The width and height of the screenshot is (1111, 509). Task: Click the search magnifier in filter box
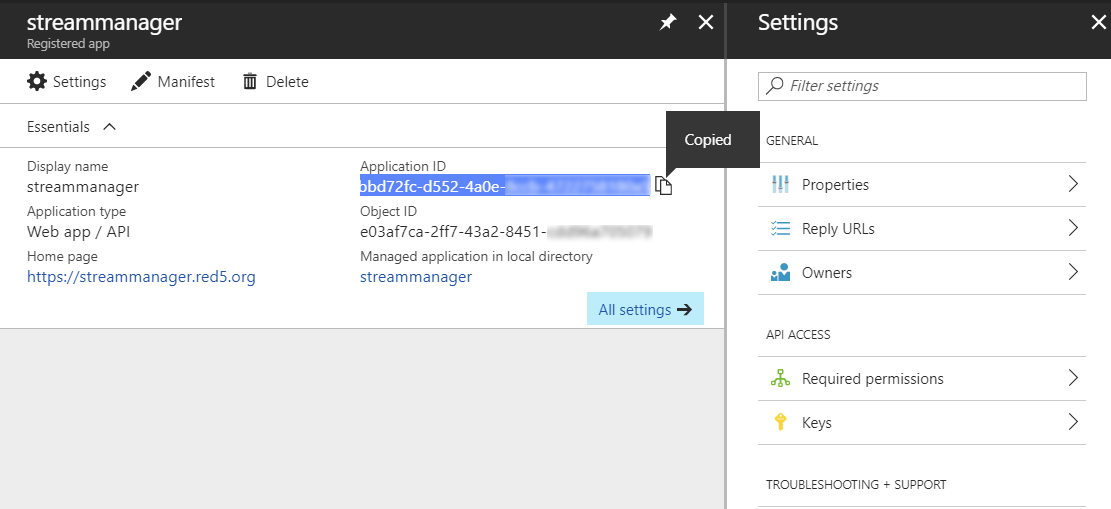click(x=774, y=86)
